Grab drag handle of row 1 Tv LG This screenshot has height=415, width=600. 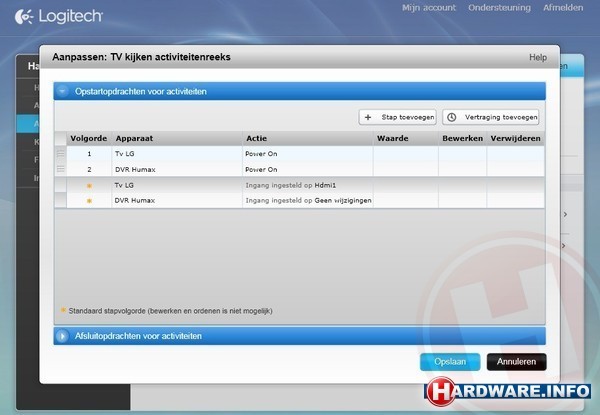(60, 153)
